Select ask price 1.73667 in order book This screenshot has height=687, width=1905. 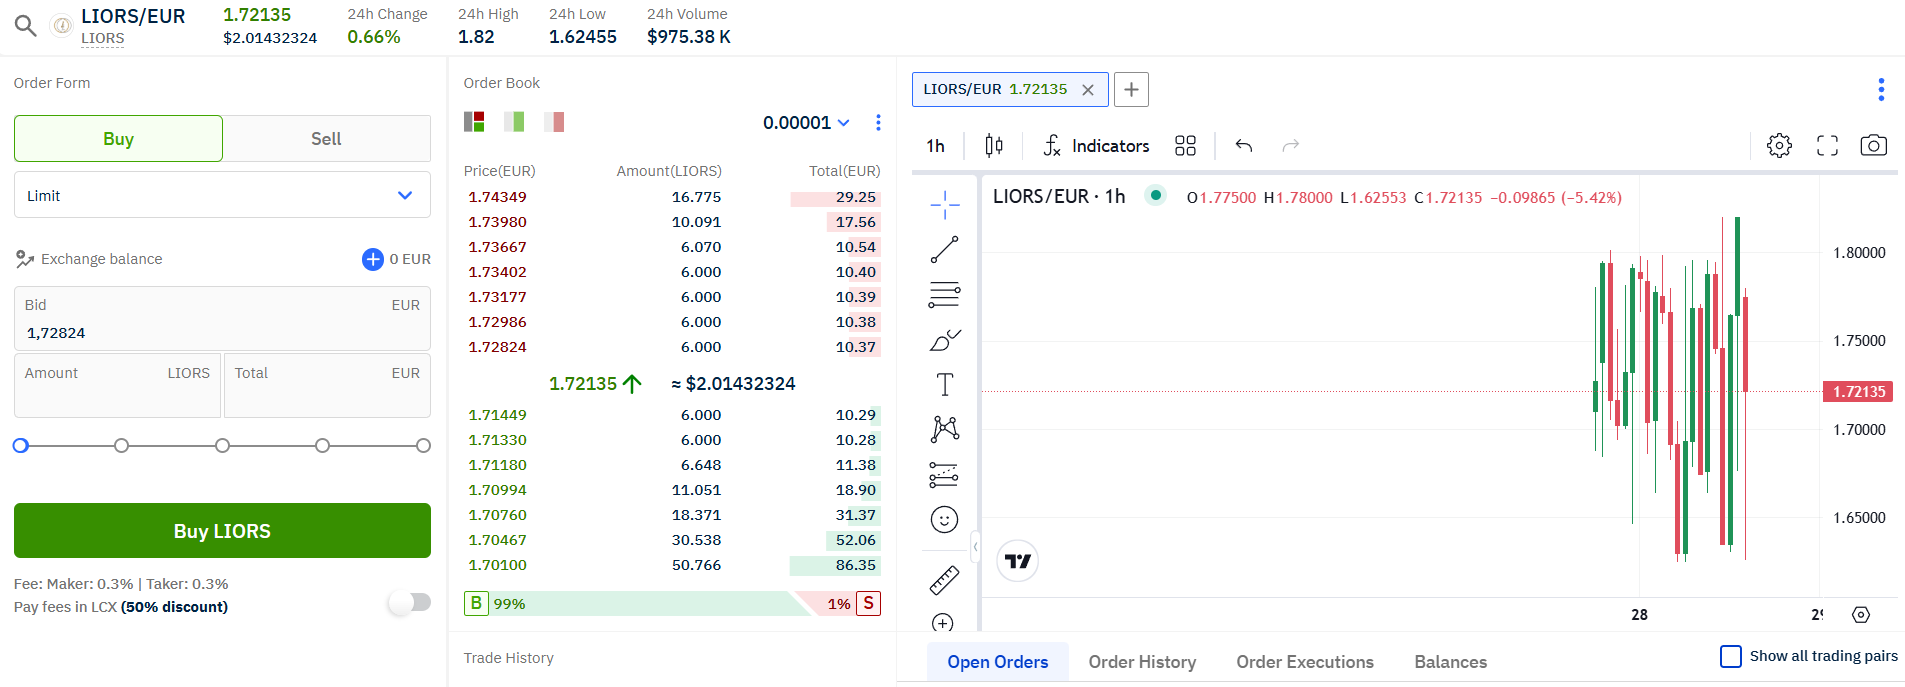[497, 247]
